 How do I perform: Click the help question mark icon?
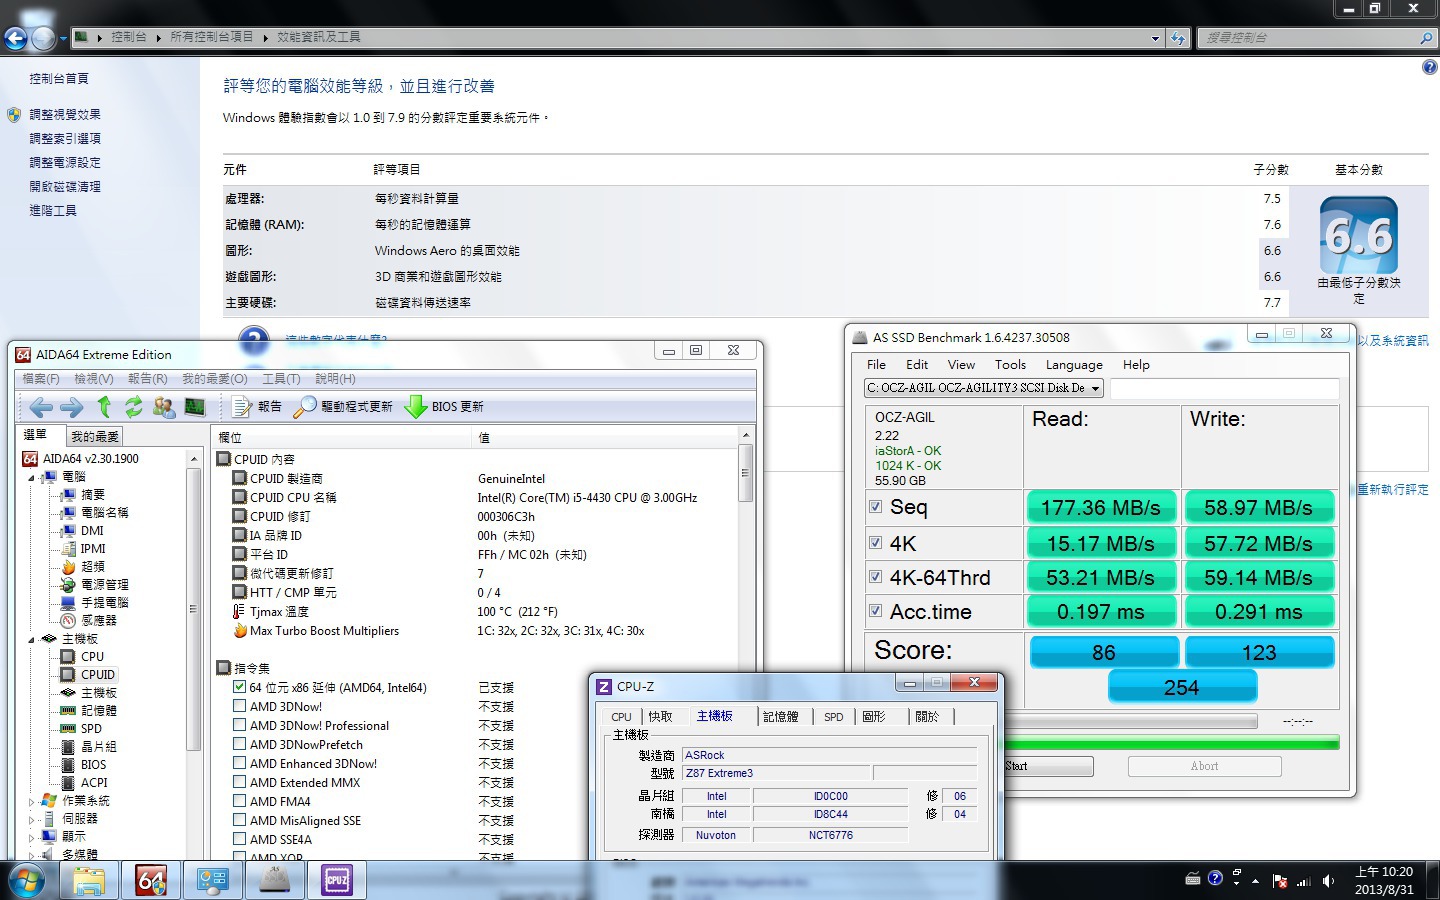pos(1429,67)
